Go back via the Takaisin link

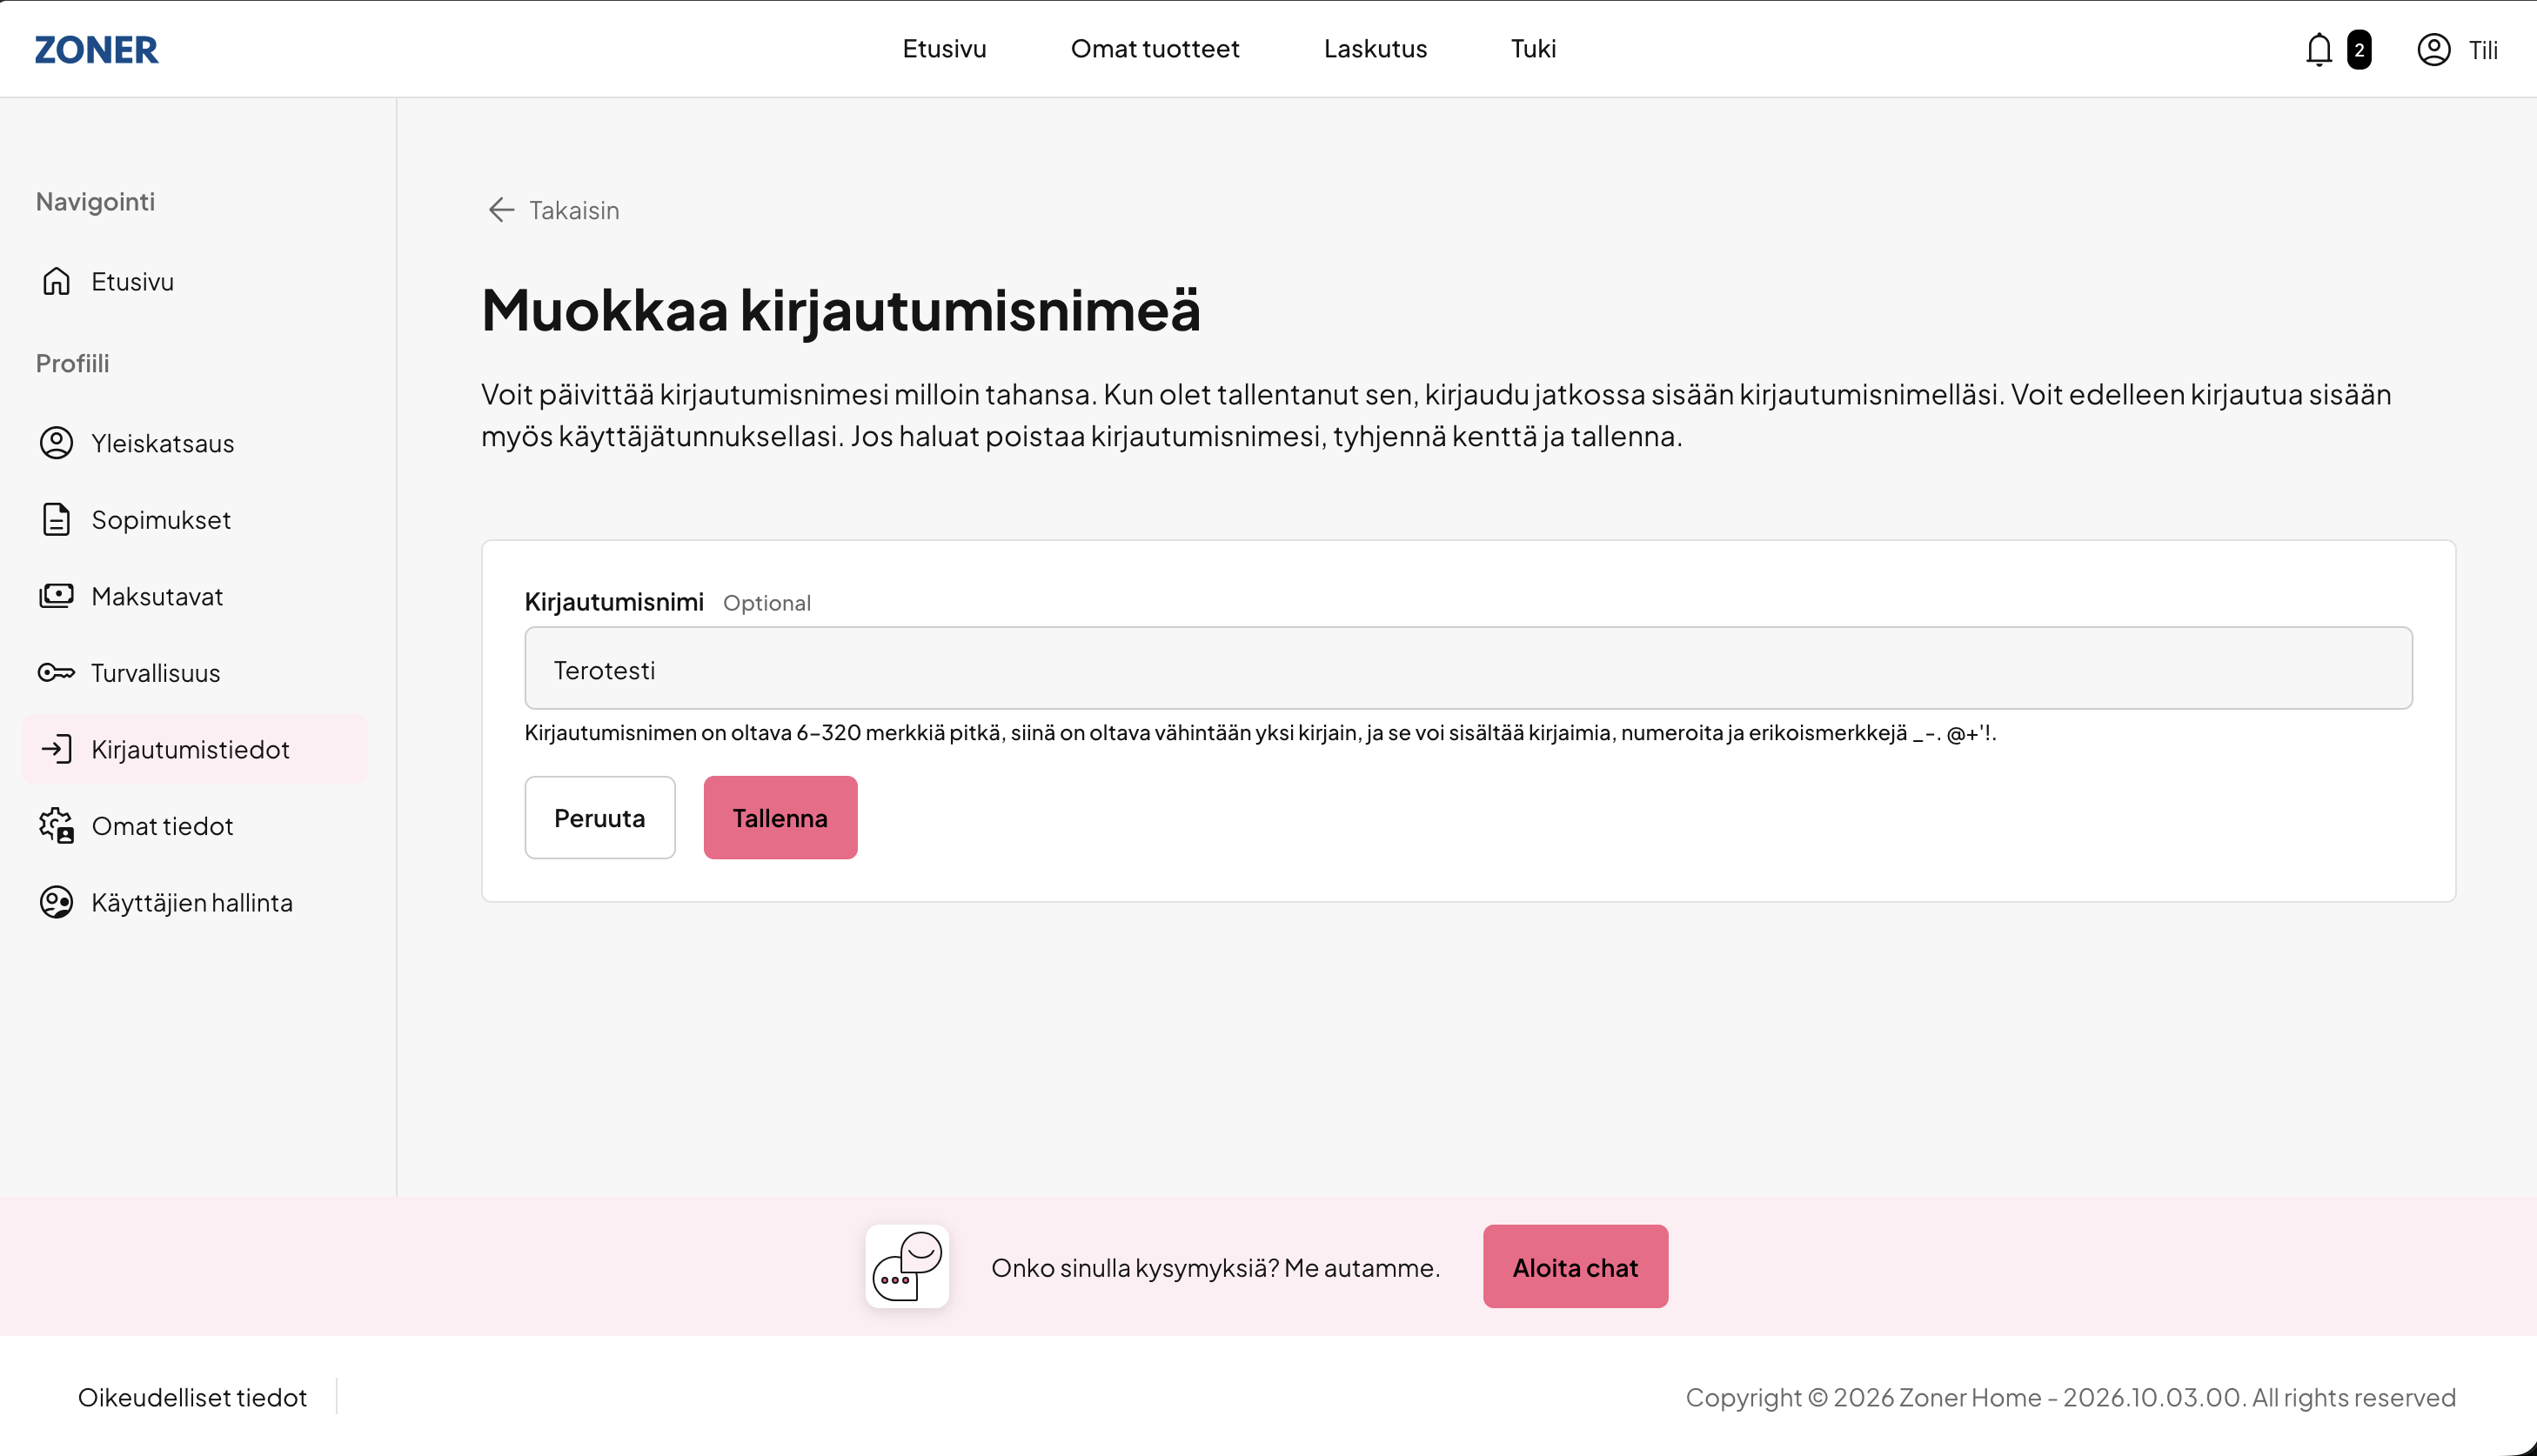tap(574, 210)
